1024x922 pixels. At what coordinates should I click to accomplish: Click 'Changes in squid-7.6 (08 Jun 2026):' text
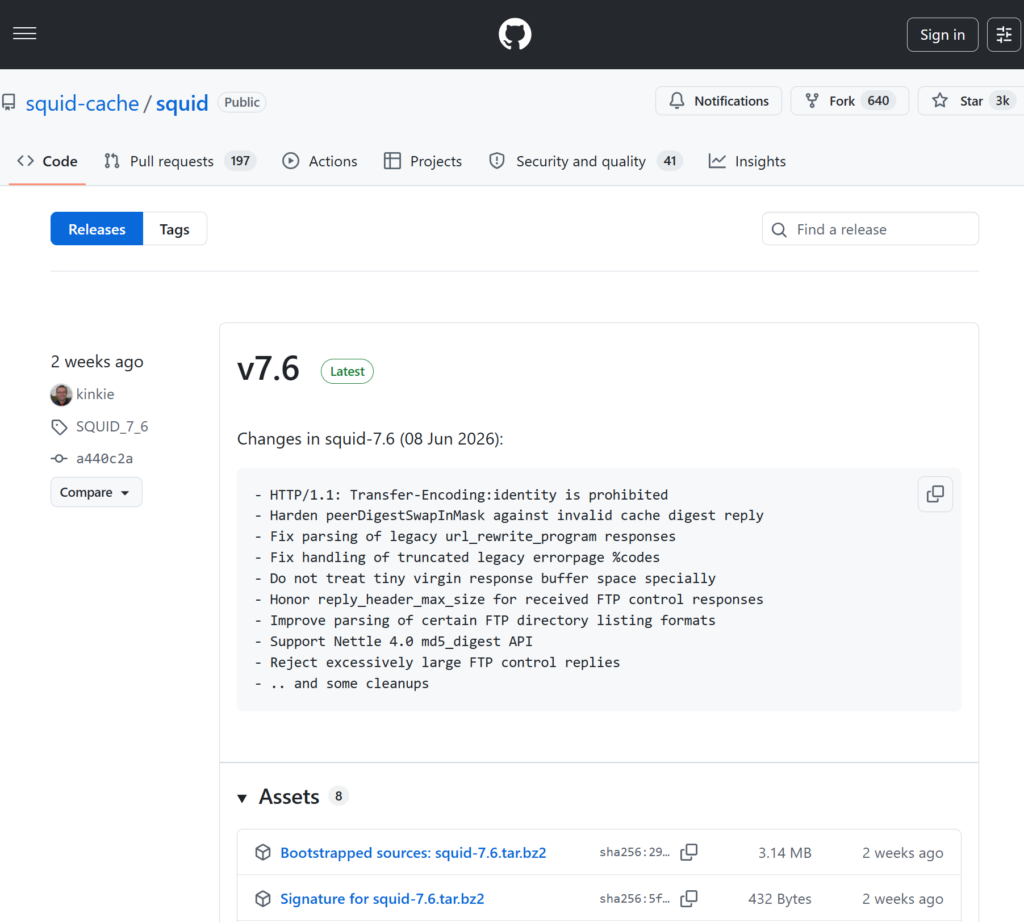pyautogui.click(x=370, y=439)
